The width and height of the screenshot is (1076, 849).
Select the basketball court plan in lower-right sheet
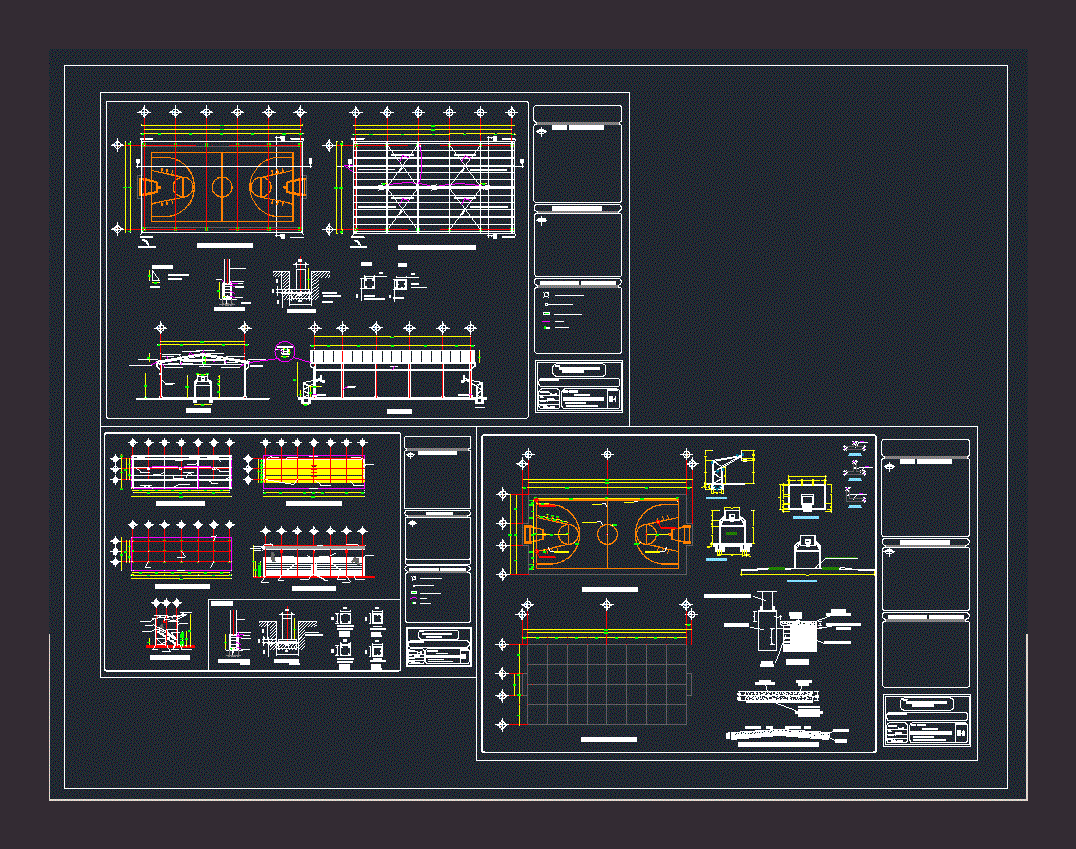click(607, 533)
